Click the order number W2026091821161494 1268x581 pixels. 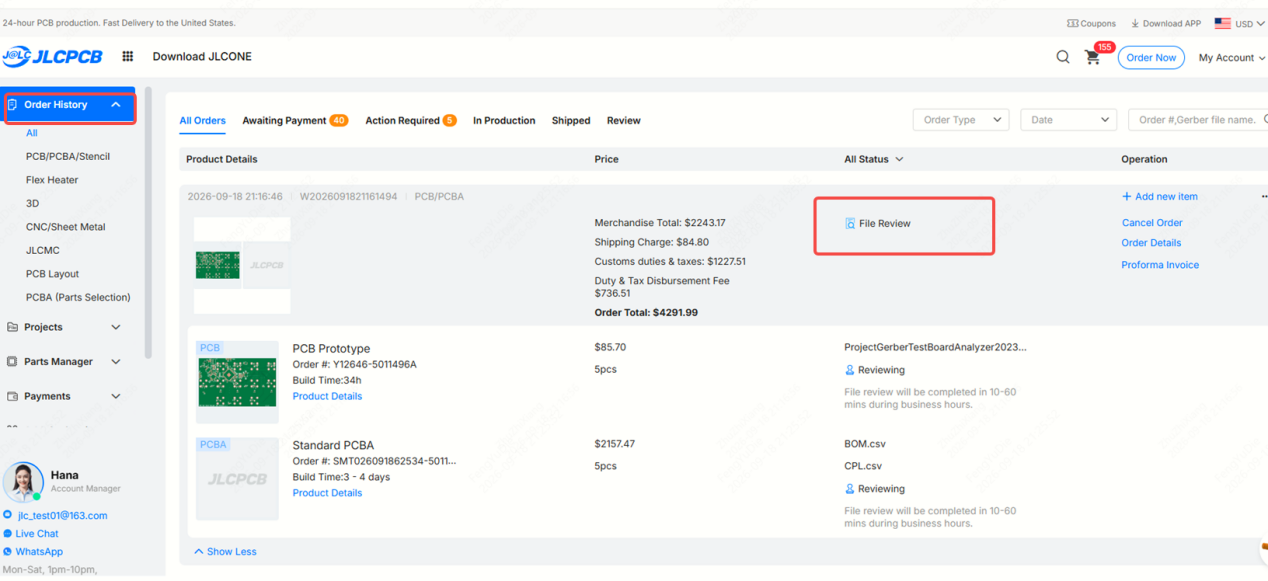point(348,197)
